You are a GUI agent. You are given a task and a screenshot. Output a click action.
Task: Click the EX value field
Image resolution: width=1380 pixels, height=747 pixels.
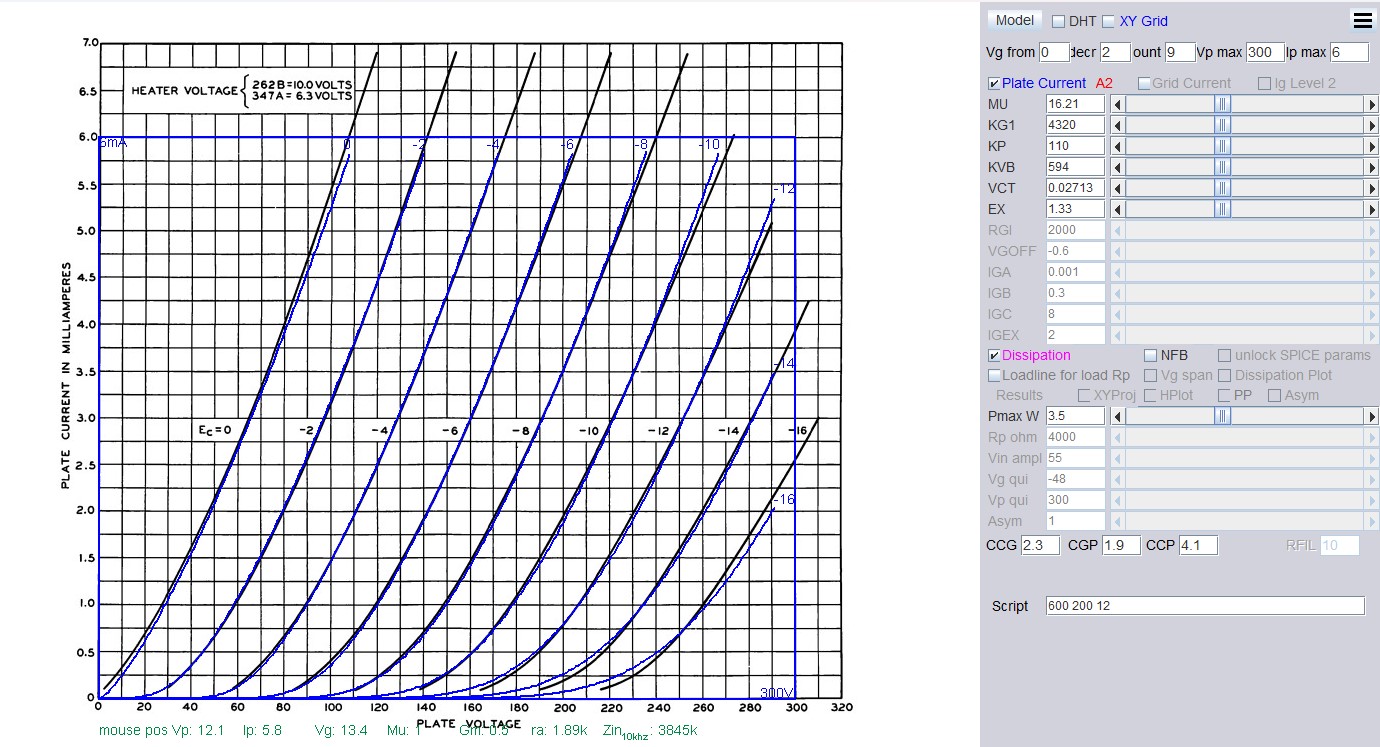pos(1075,209)
